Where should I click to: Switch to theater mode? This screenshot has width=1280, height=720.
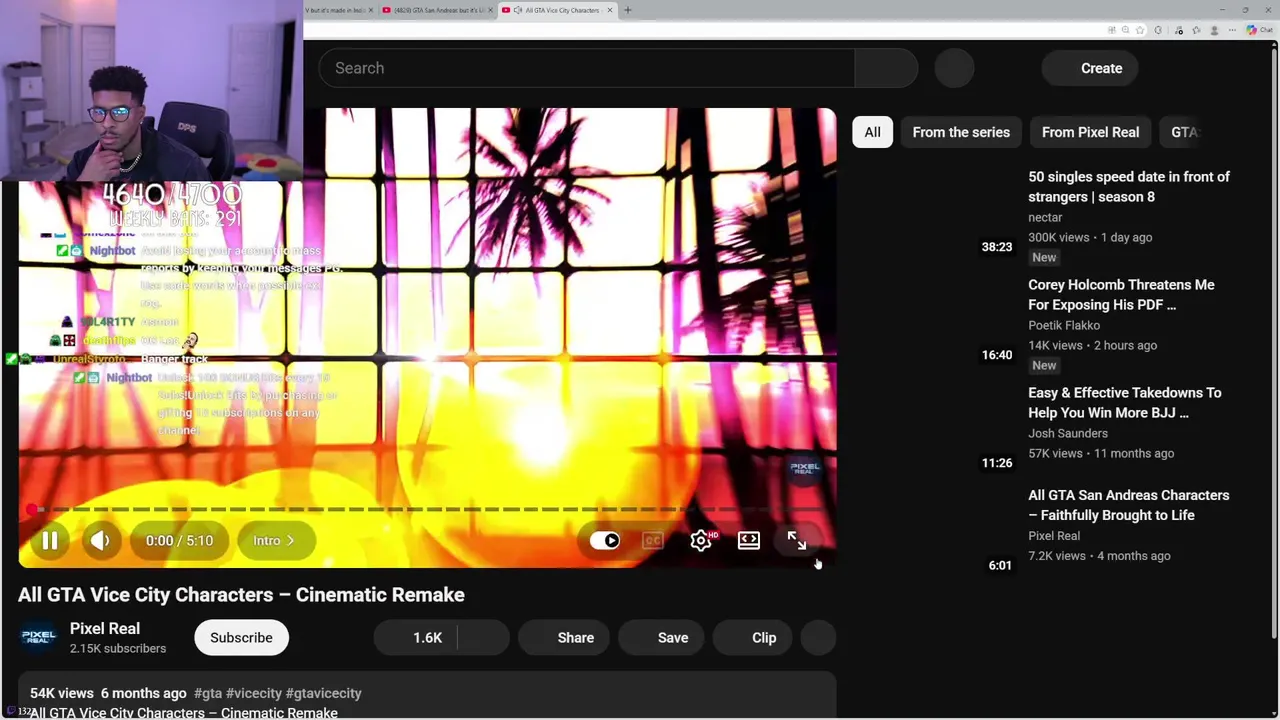pos(749,540)
